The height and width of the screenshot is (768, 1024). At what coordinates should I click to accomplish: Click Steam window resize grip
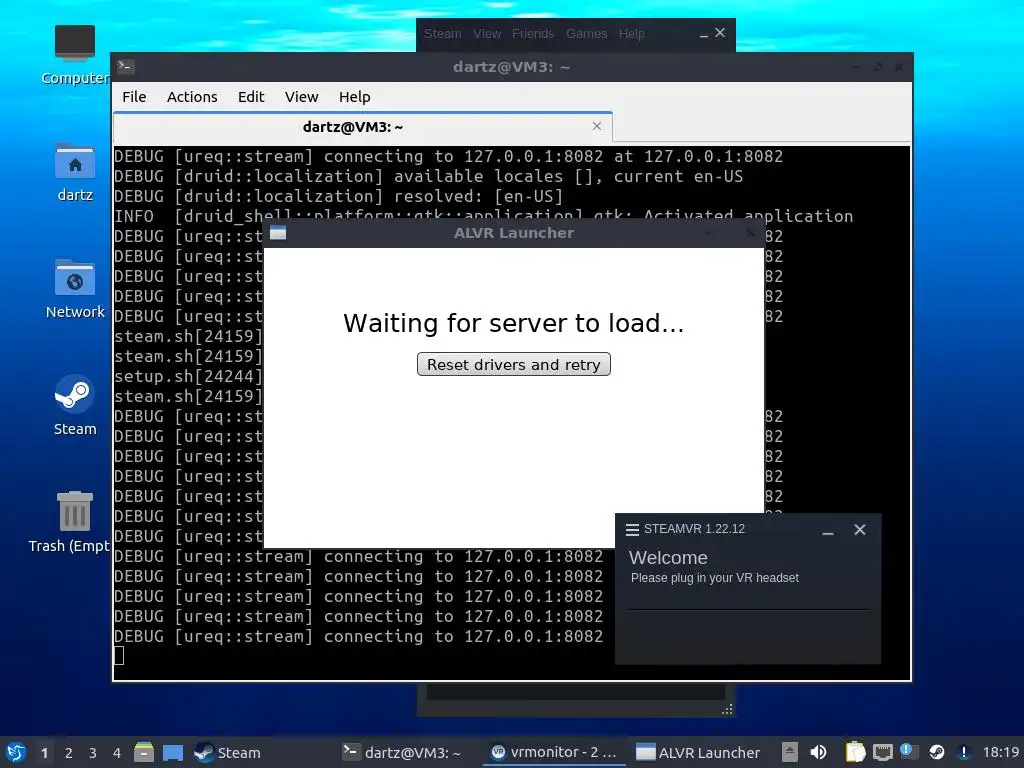tap(727, 709)
